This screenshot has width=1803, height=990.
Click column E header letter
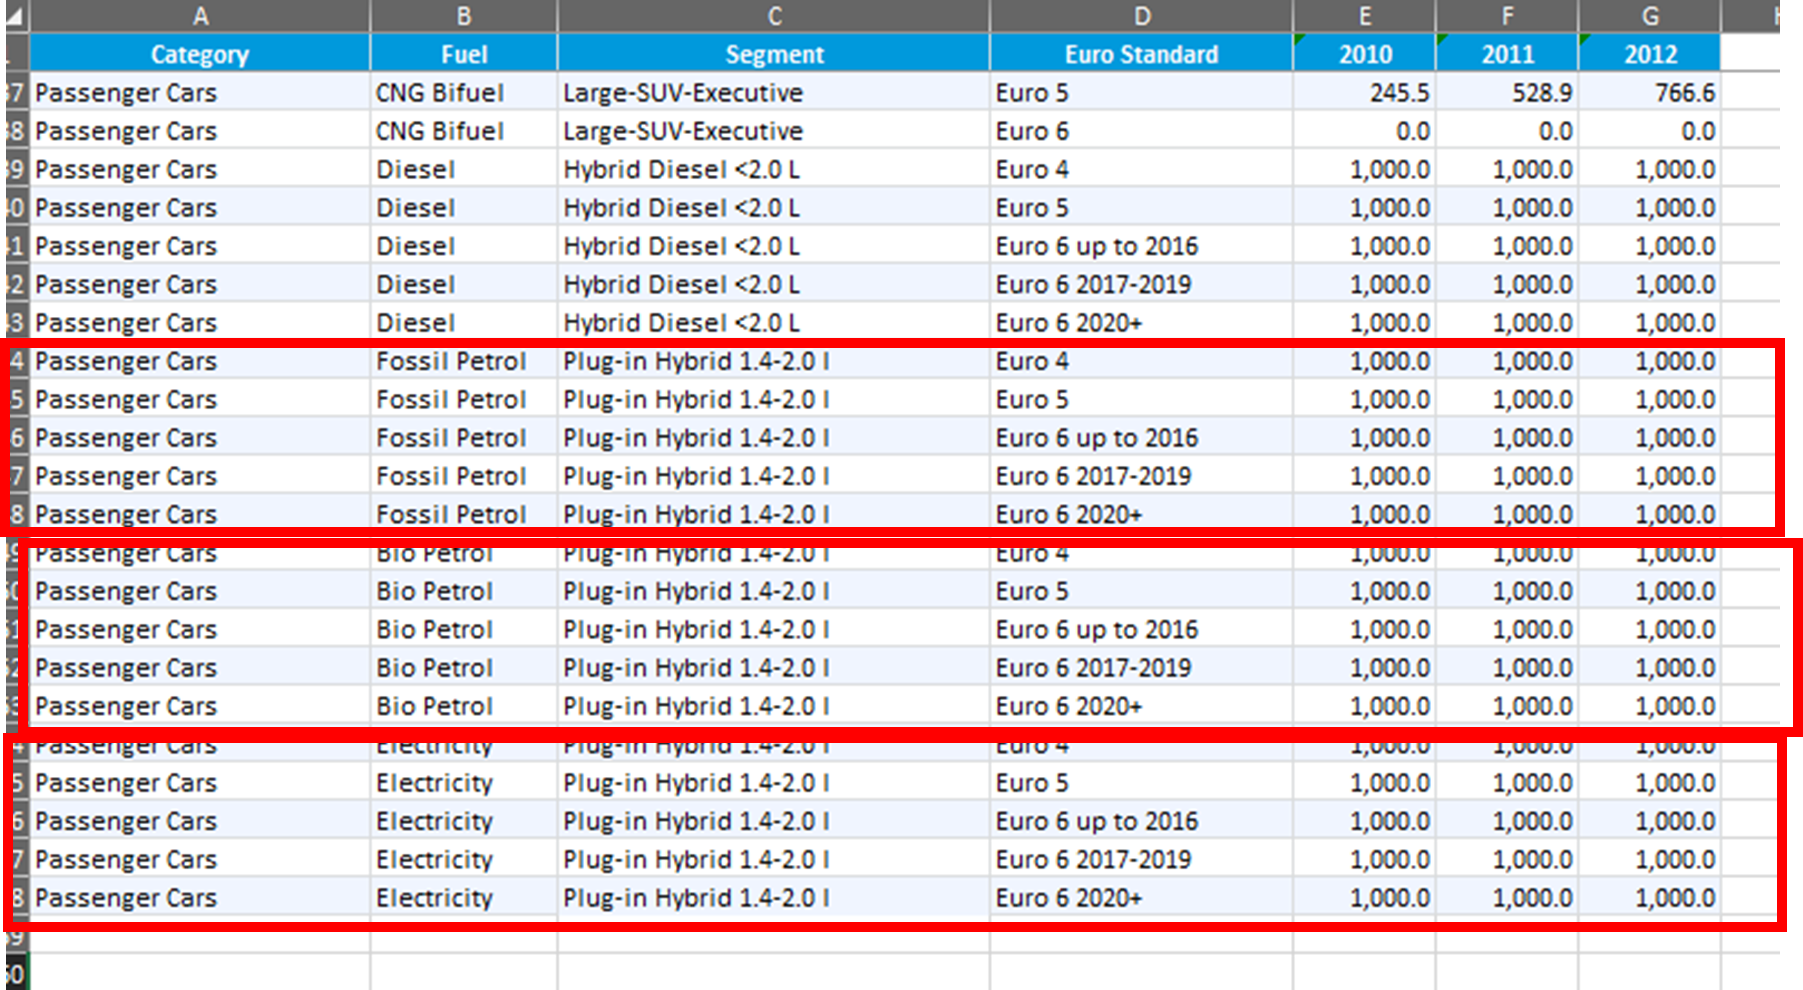[1364, 16]
